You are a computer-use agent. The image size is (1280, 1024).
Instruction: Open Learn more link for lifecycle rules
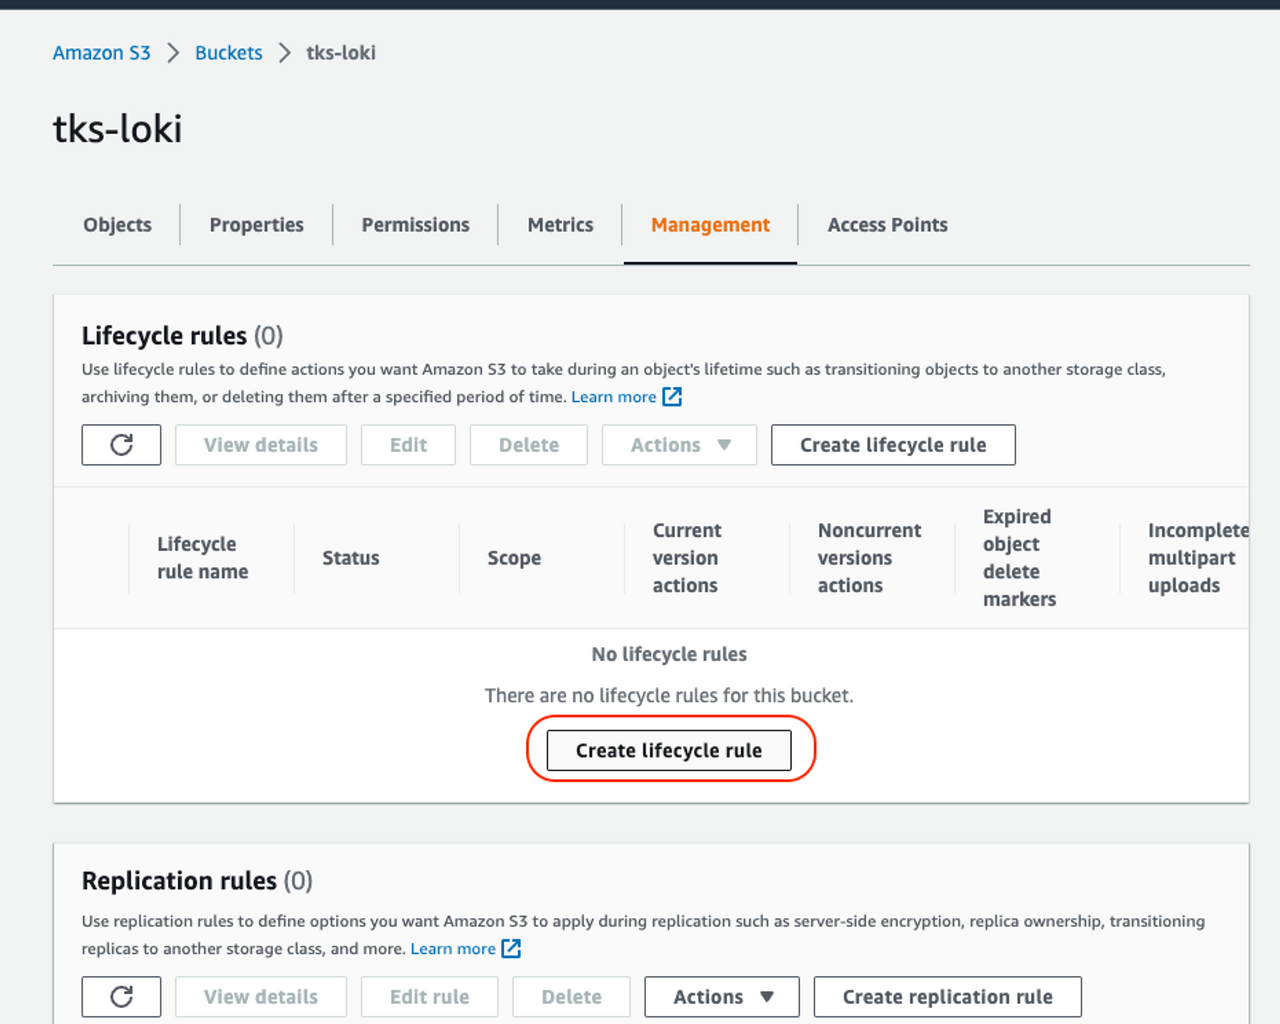point(614,397)
